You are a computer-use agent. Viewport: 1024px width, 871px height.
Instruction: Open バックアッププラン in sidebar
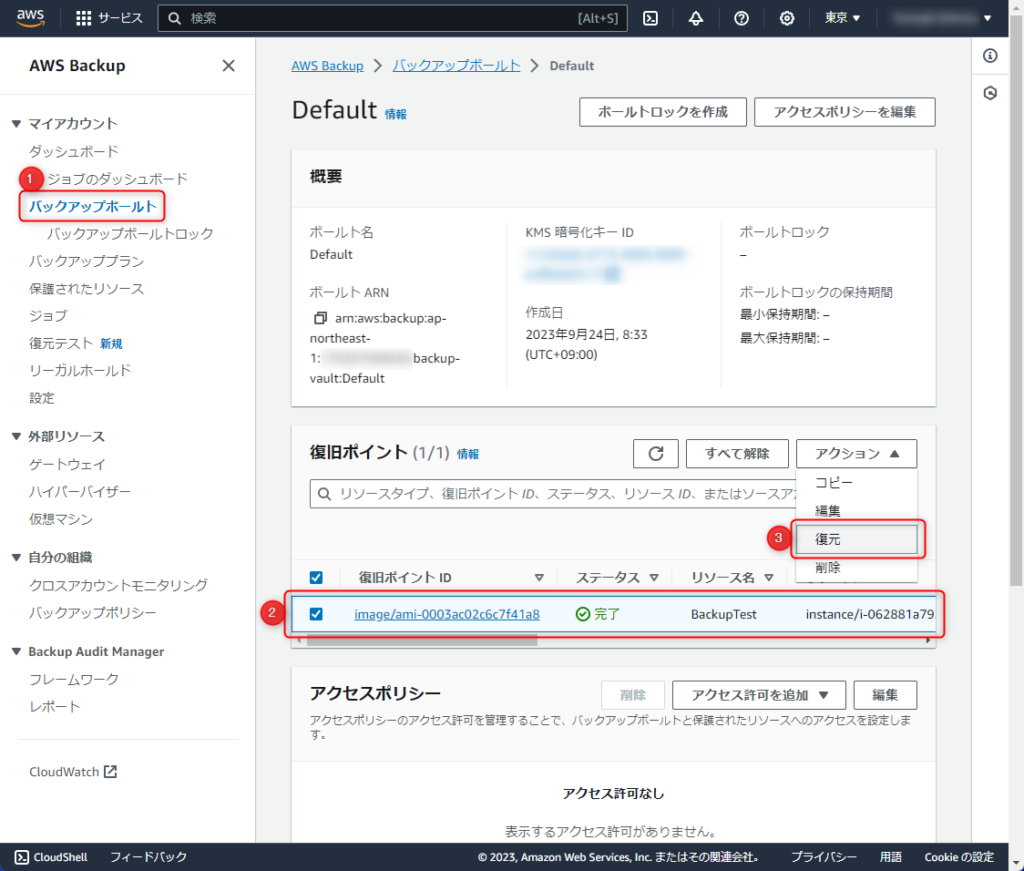(x=86, y=261)
